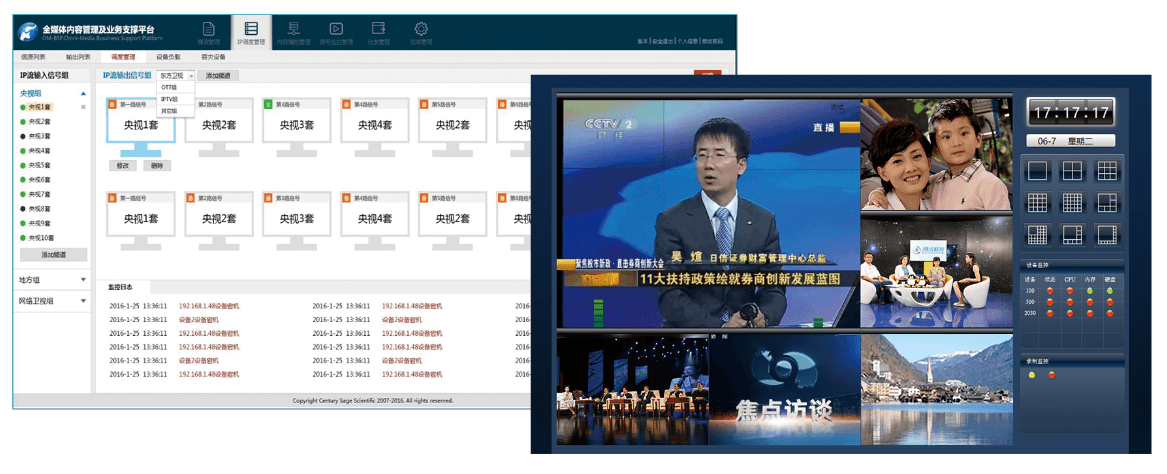Switch to the 2x2 quad-view layout icon
Image resolution: width=1167 pixels, height=474 pixels.
pyautogui.click(x=1071, y=170)
